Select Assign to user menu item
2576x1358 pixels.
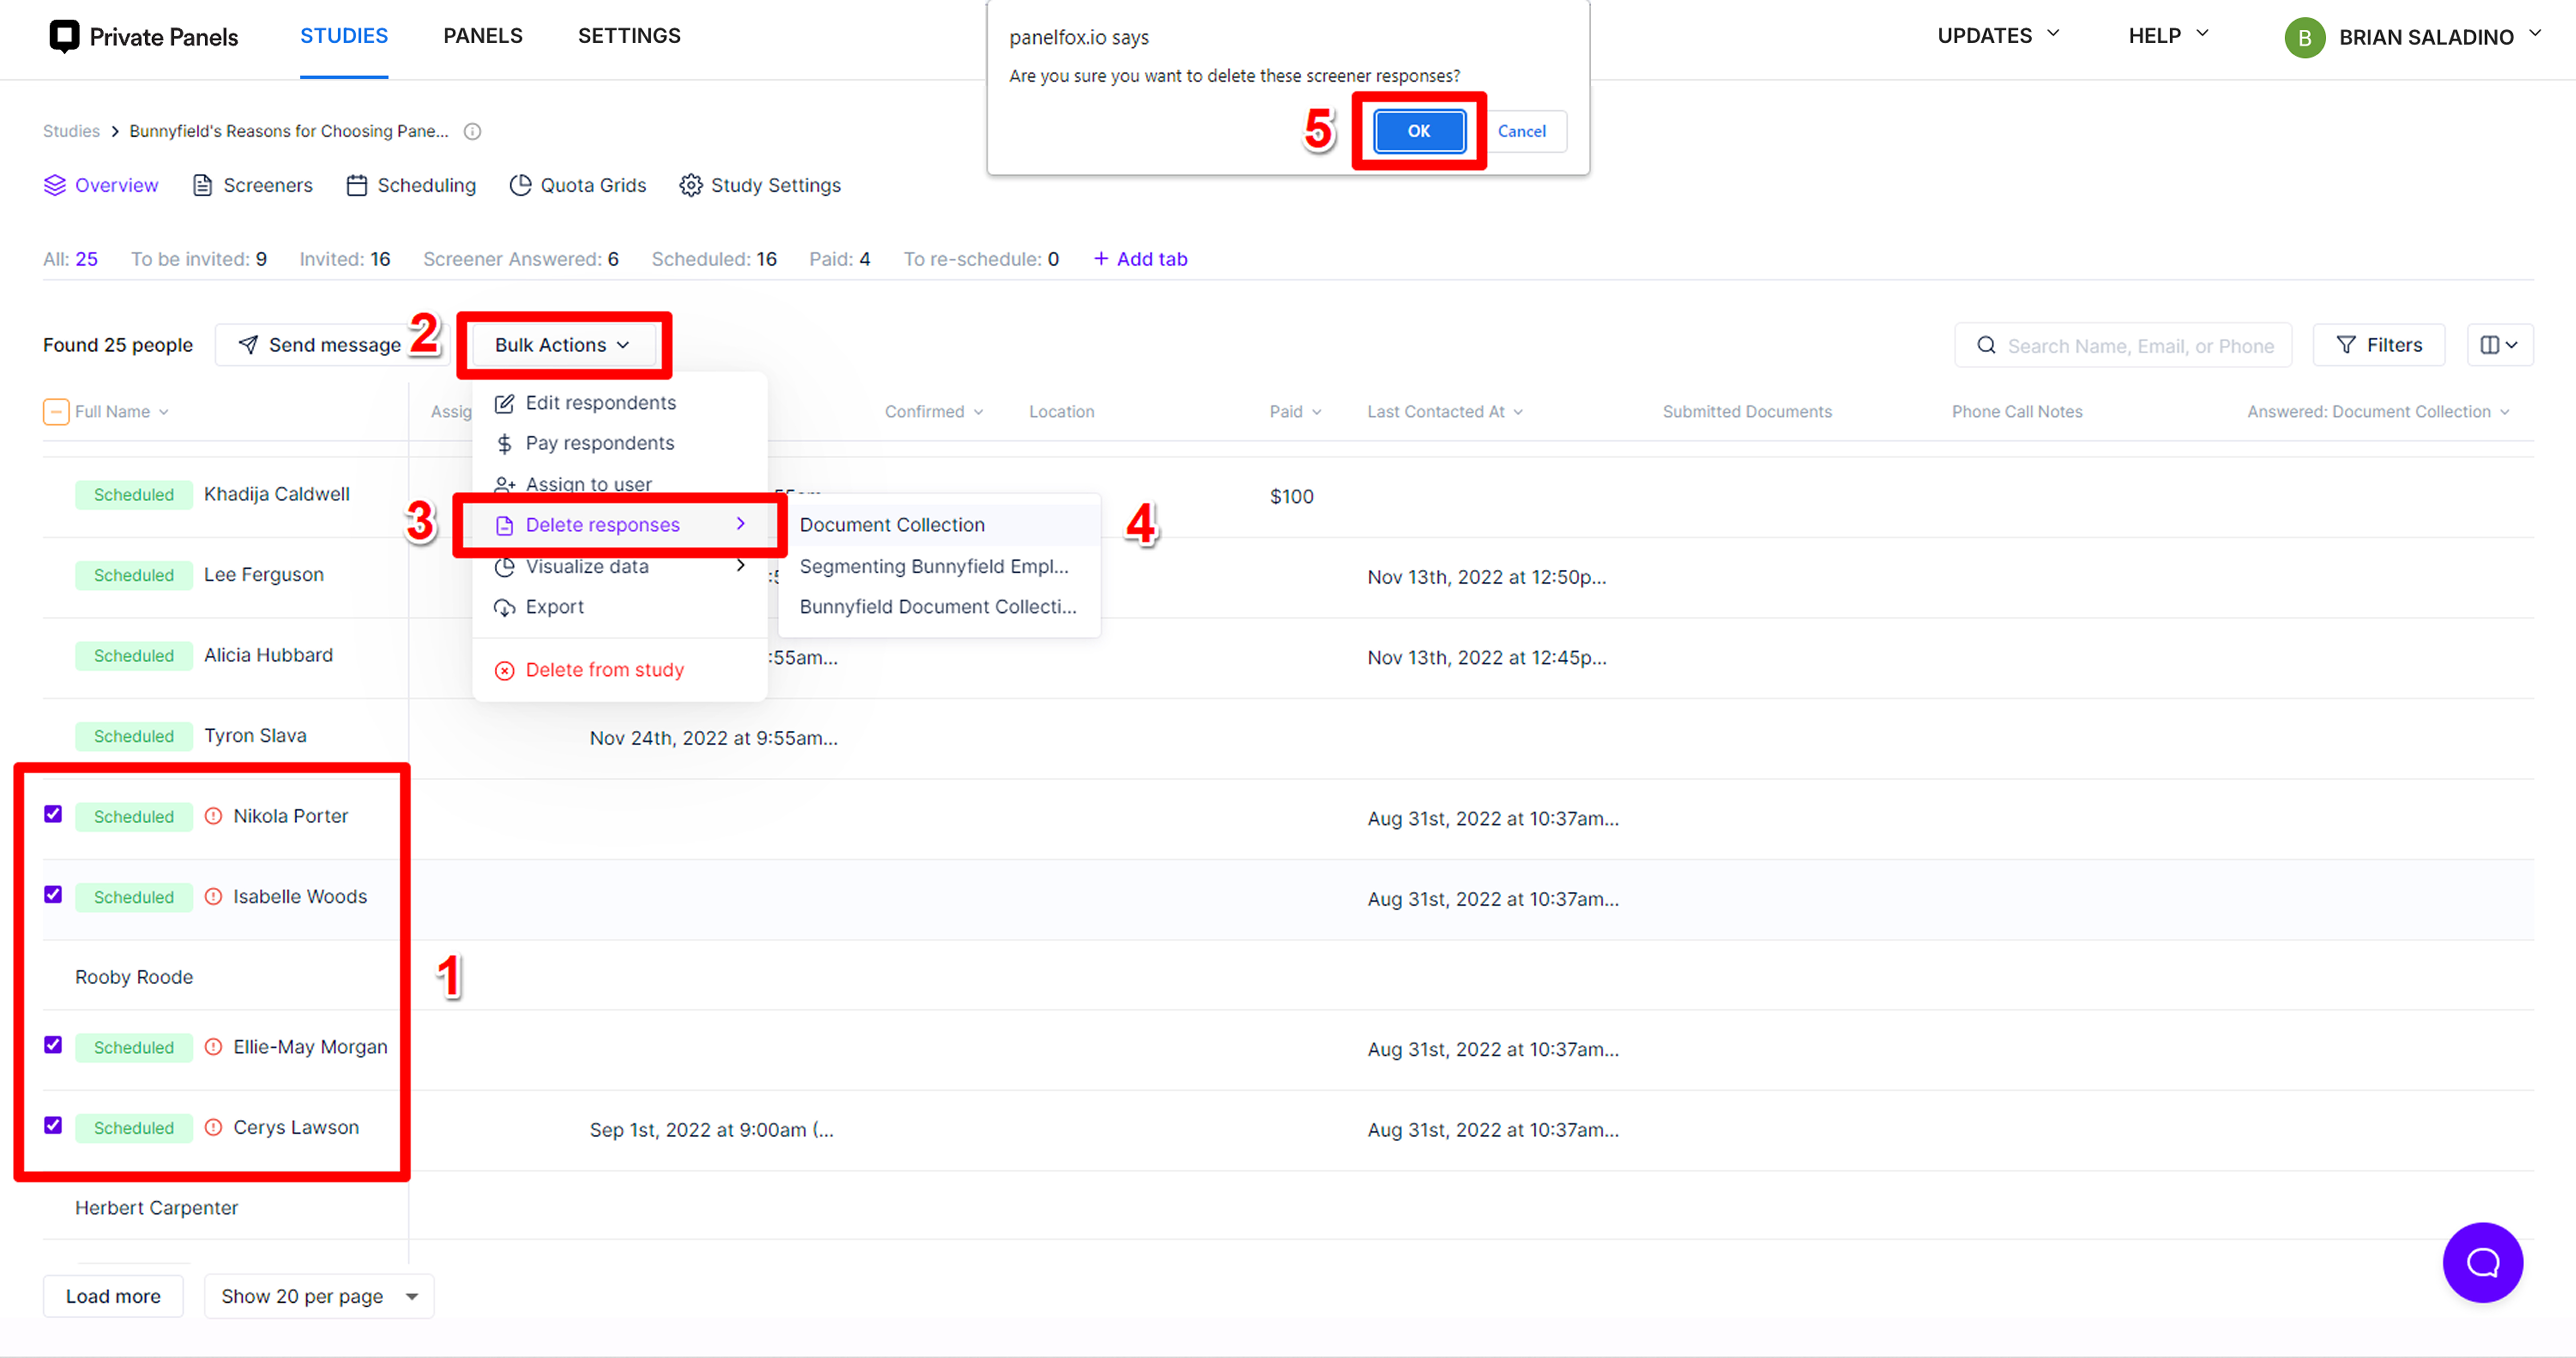620,484
